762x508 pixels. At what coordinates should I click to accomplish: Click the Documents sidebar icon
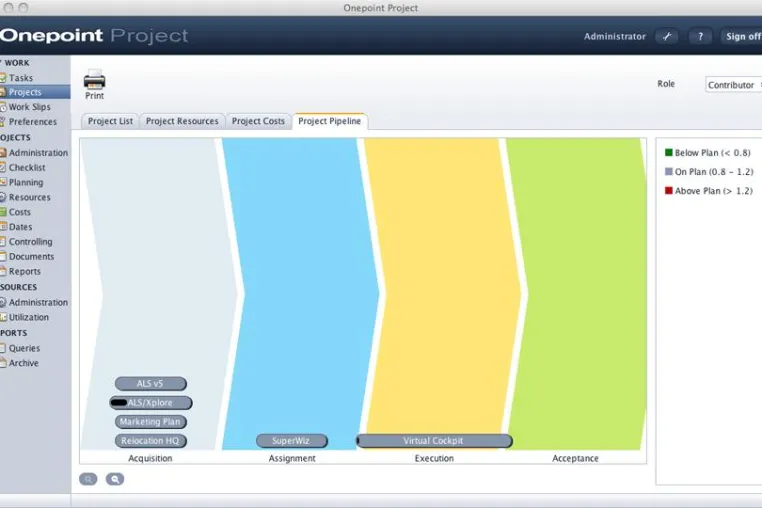pos(3,257)
